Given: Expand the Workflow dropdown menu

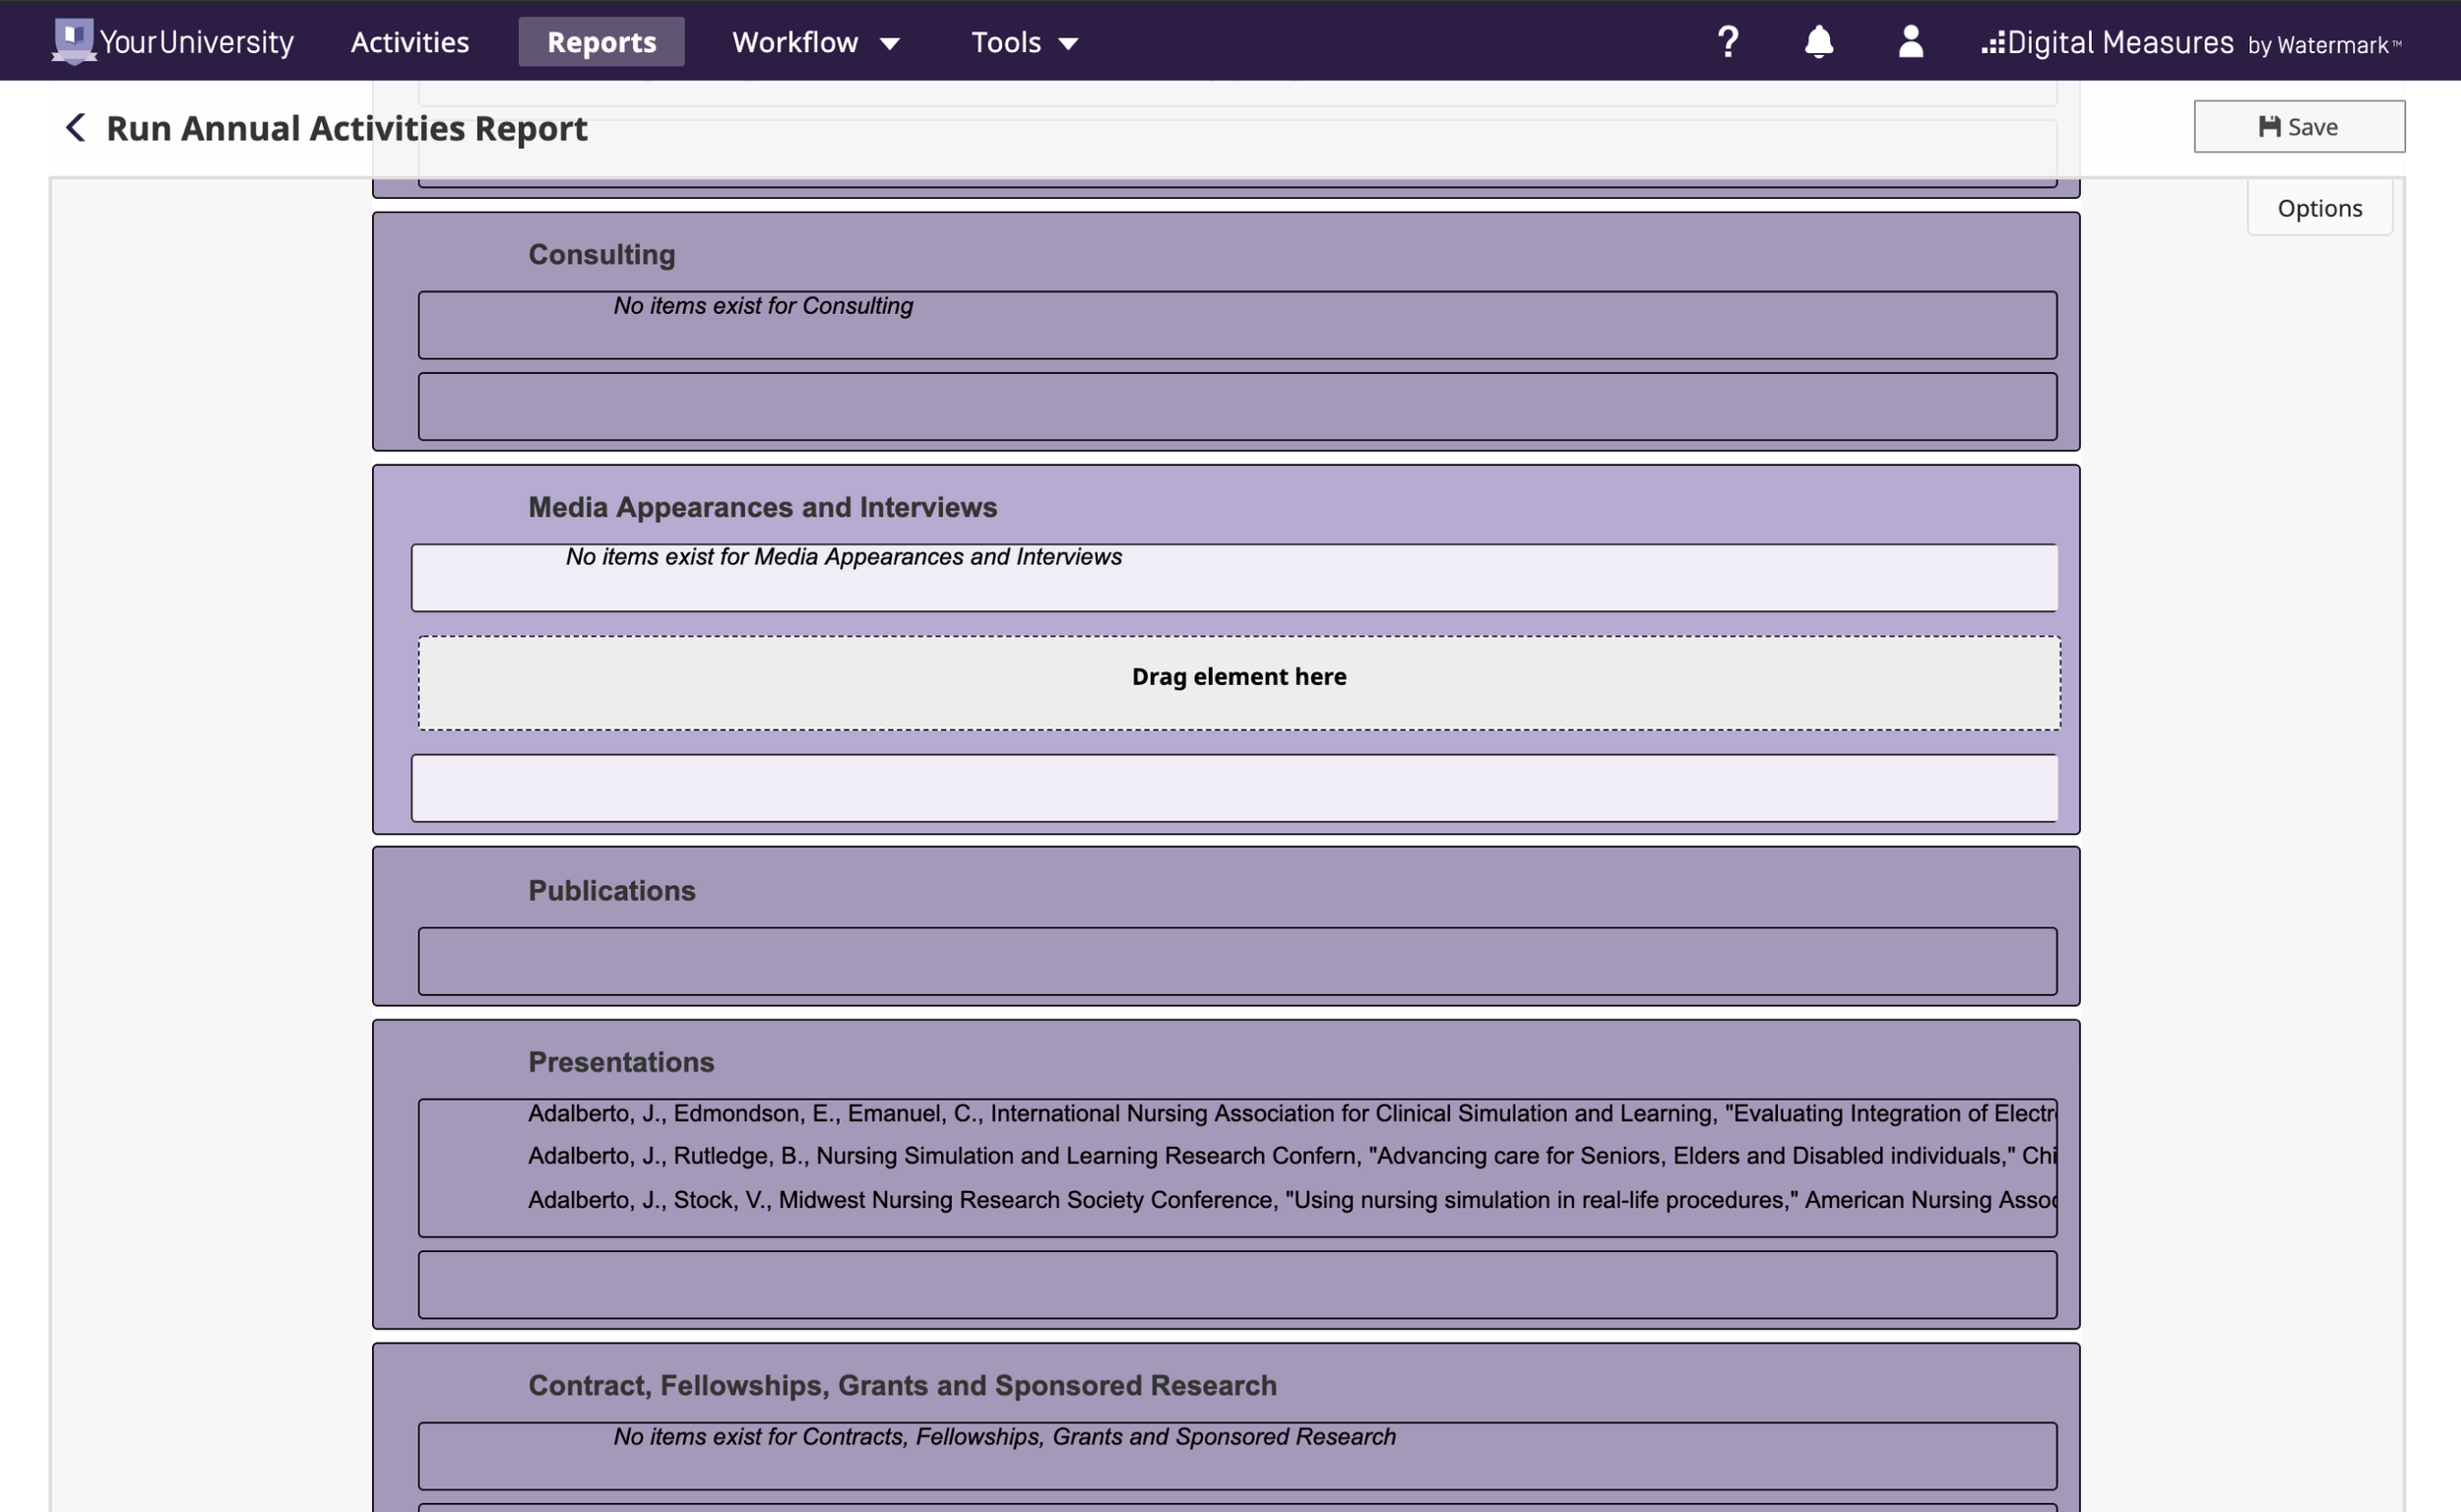Looking at the screenshot, I should pyautogui.click(x=815, y=42).
